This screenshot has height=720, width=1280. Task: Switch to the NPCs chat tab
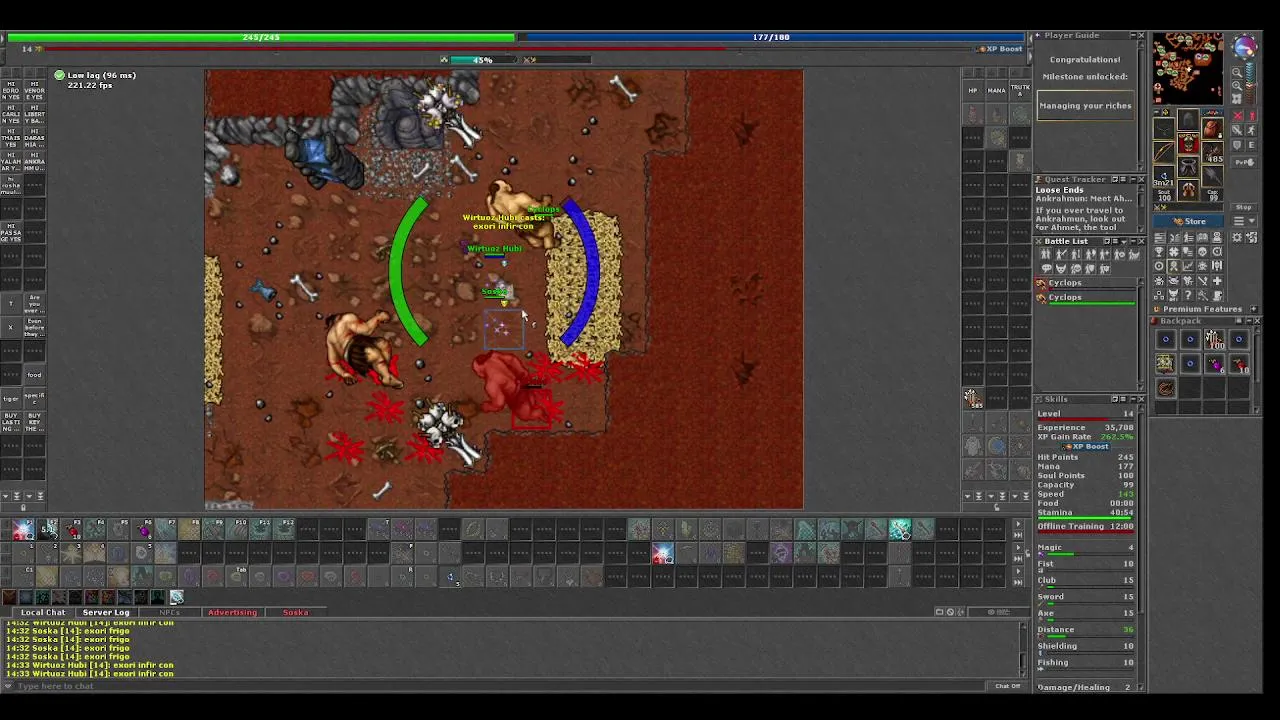pyautogui.click(x=169, y=612)
